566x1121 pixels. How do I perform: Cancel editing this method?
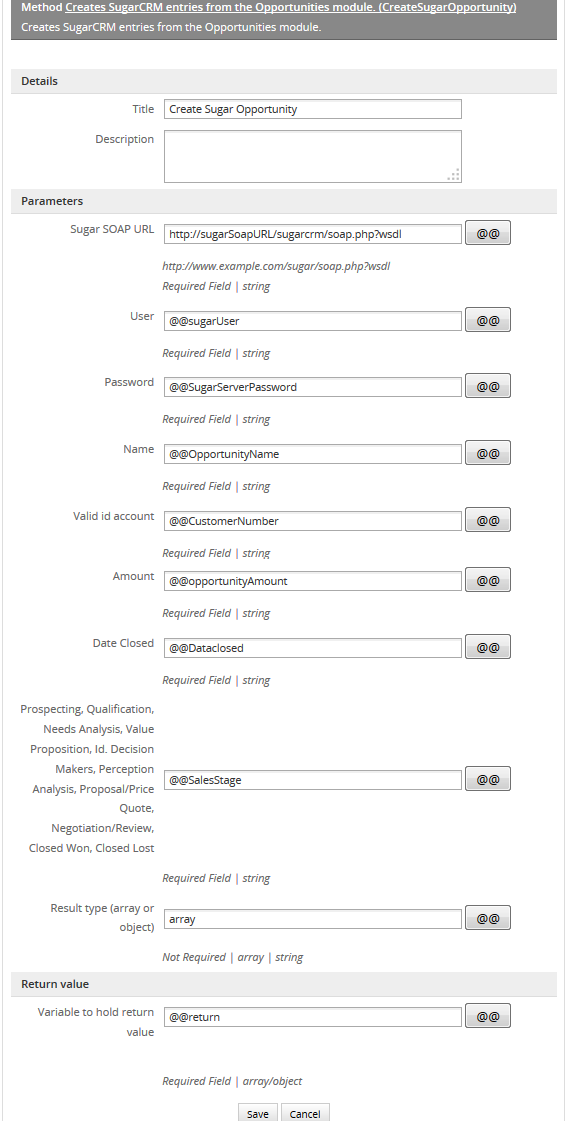305,1113
